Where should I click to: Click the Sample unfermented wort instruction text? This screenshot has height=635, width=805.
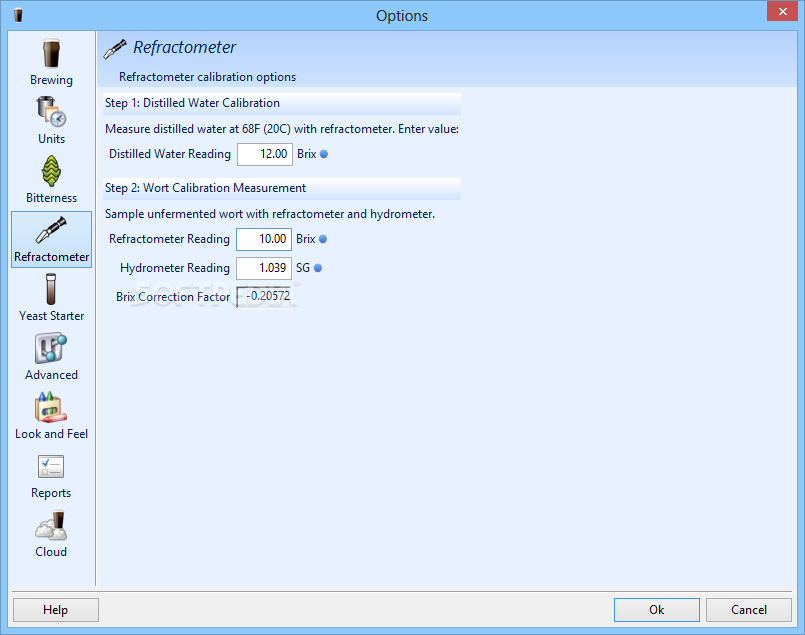click(270, 214)
